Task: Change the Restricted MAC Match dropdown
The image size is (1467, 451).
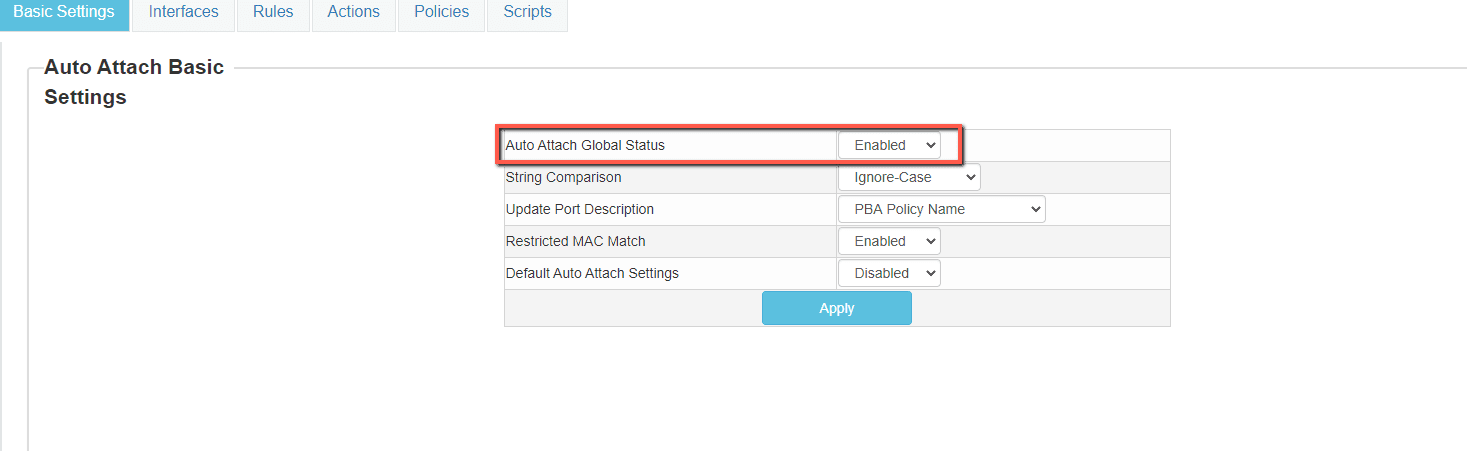Action: click(x=889, y=241)
